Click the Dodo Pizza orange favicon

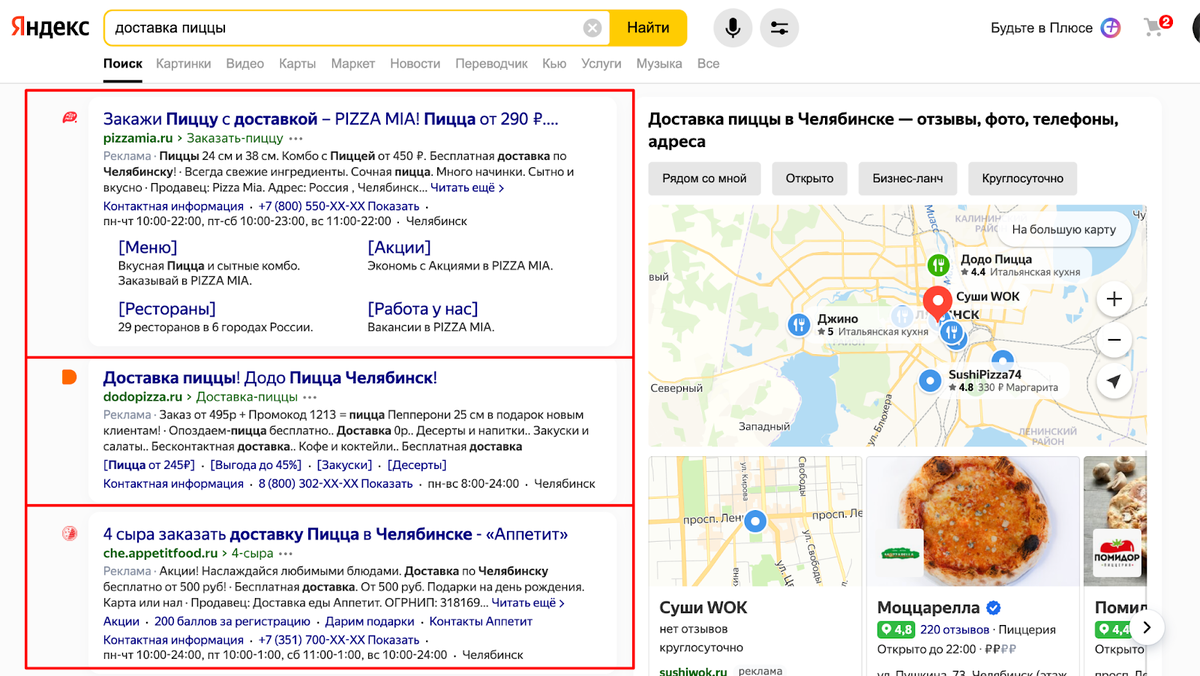point(69,377)
